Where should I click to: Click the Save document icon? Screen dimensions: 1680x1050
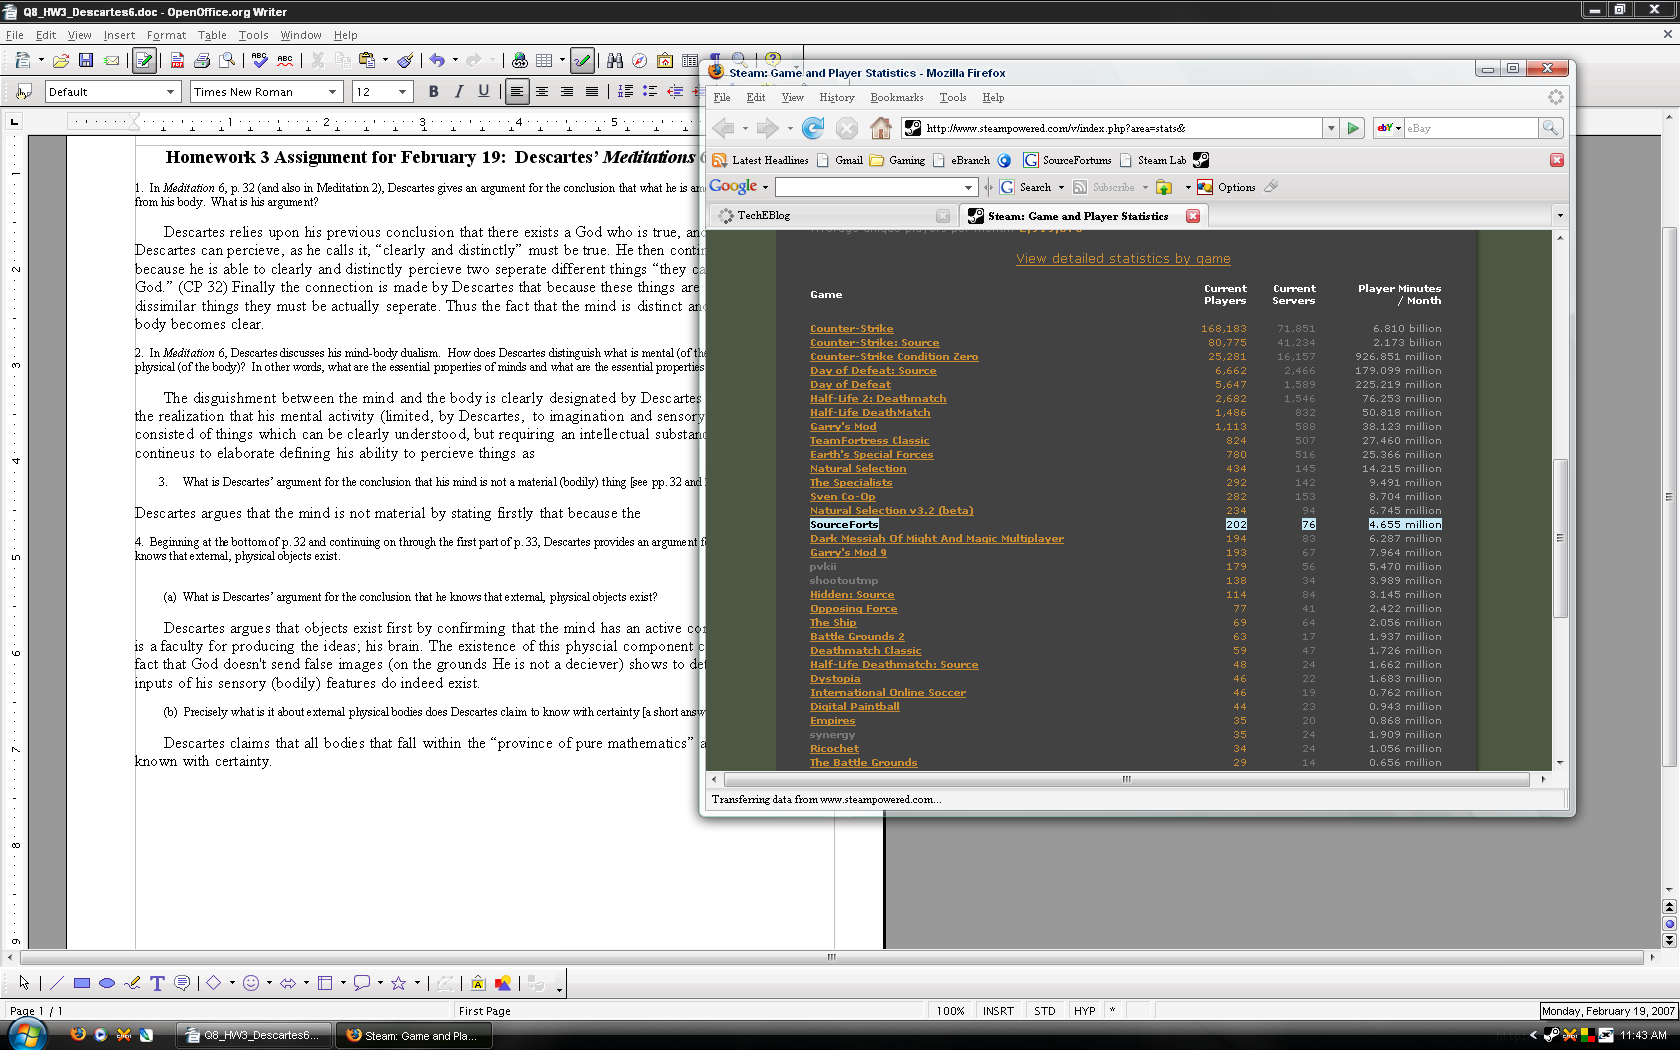pos(86,61)
